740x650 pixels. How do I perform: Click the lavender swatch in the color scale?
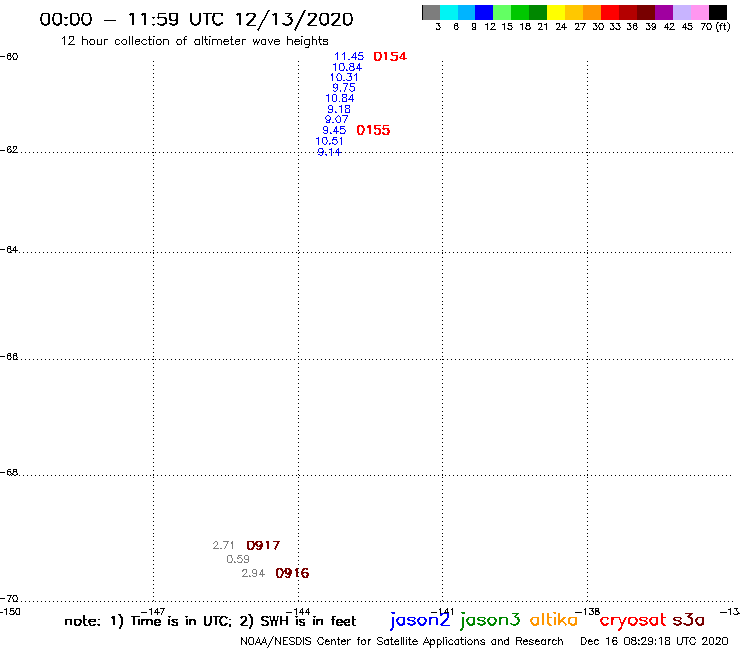(681, 12)
